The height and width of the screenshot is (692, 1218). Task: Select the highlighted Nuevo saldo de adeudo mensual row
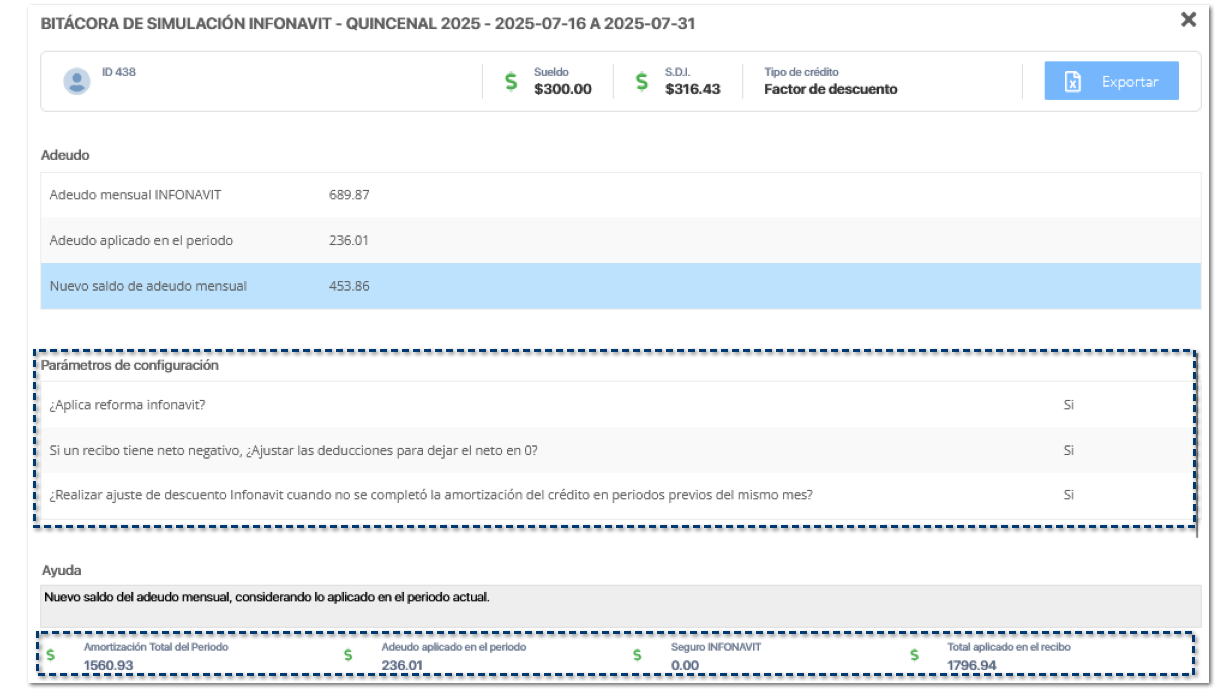[x=620, y=286]
